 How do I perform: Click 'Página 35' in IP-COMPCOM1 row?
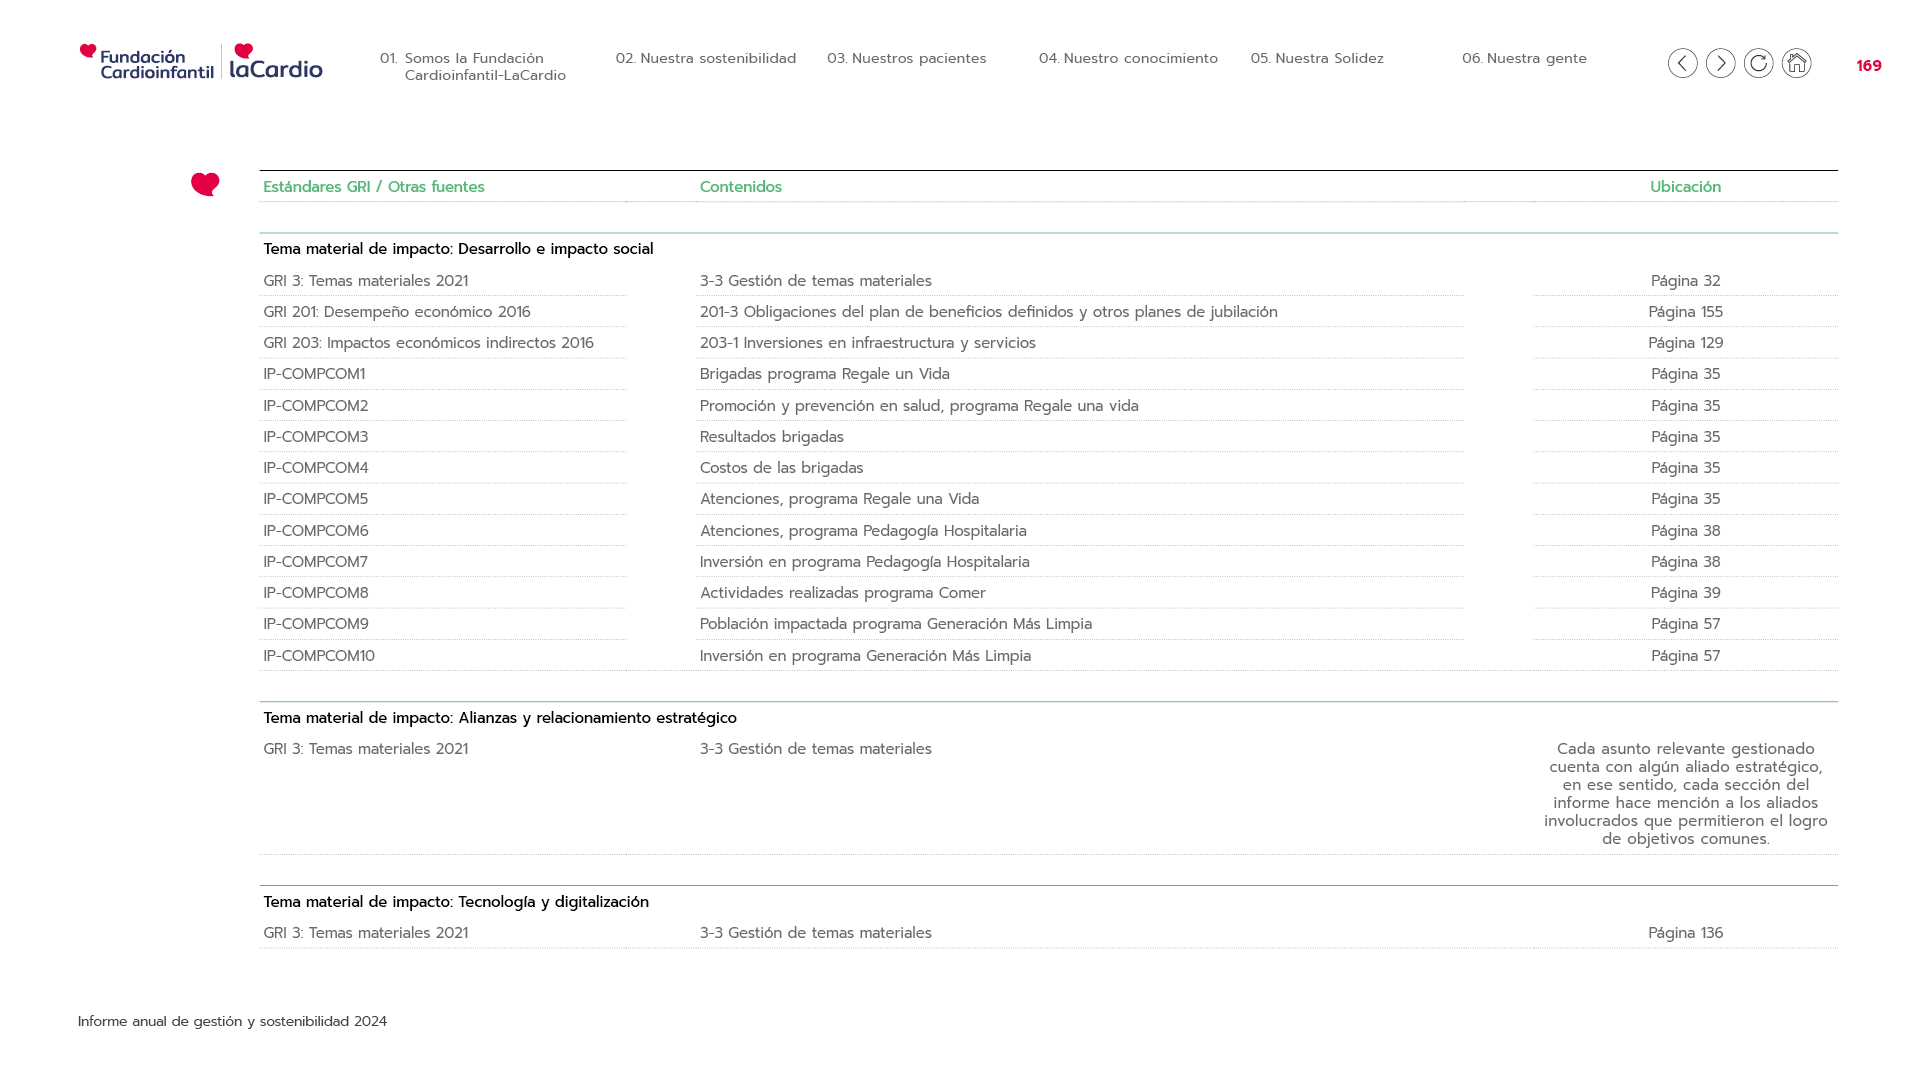click(1685, 374)
